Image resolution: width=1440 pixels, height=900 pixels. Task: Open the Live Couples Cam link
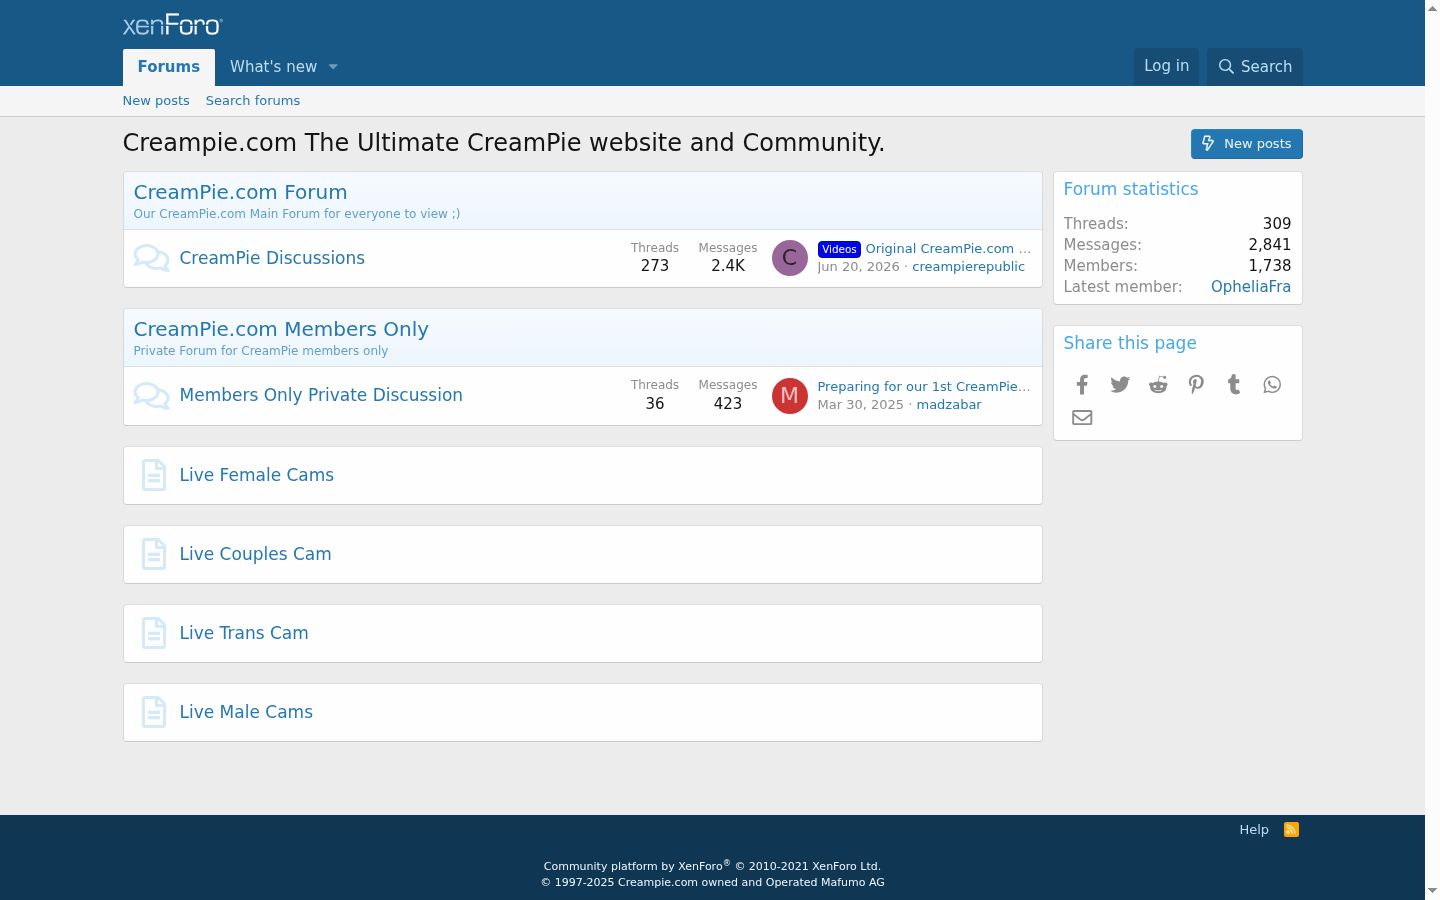(255, 554)
